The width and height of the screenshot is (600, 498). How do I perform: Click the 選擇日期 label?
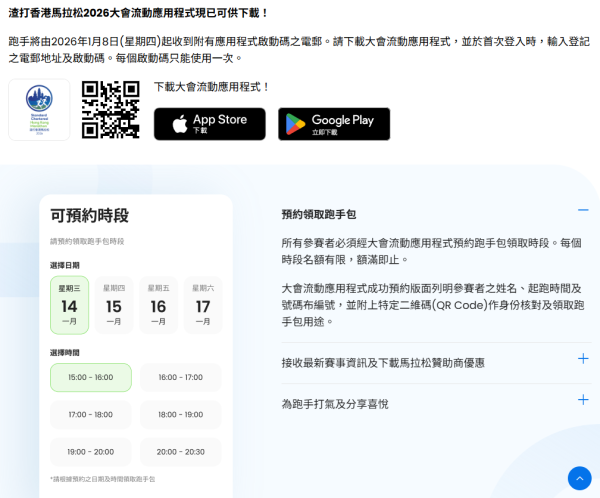coord(65,265)
